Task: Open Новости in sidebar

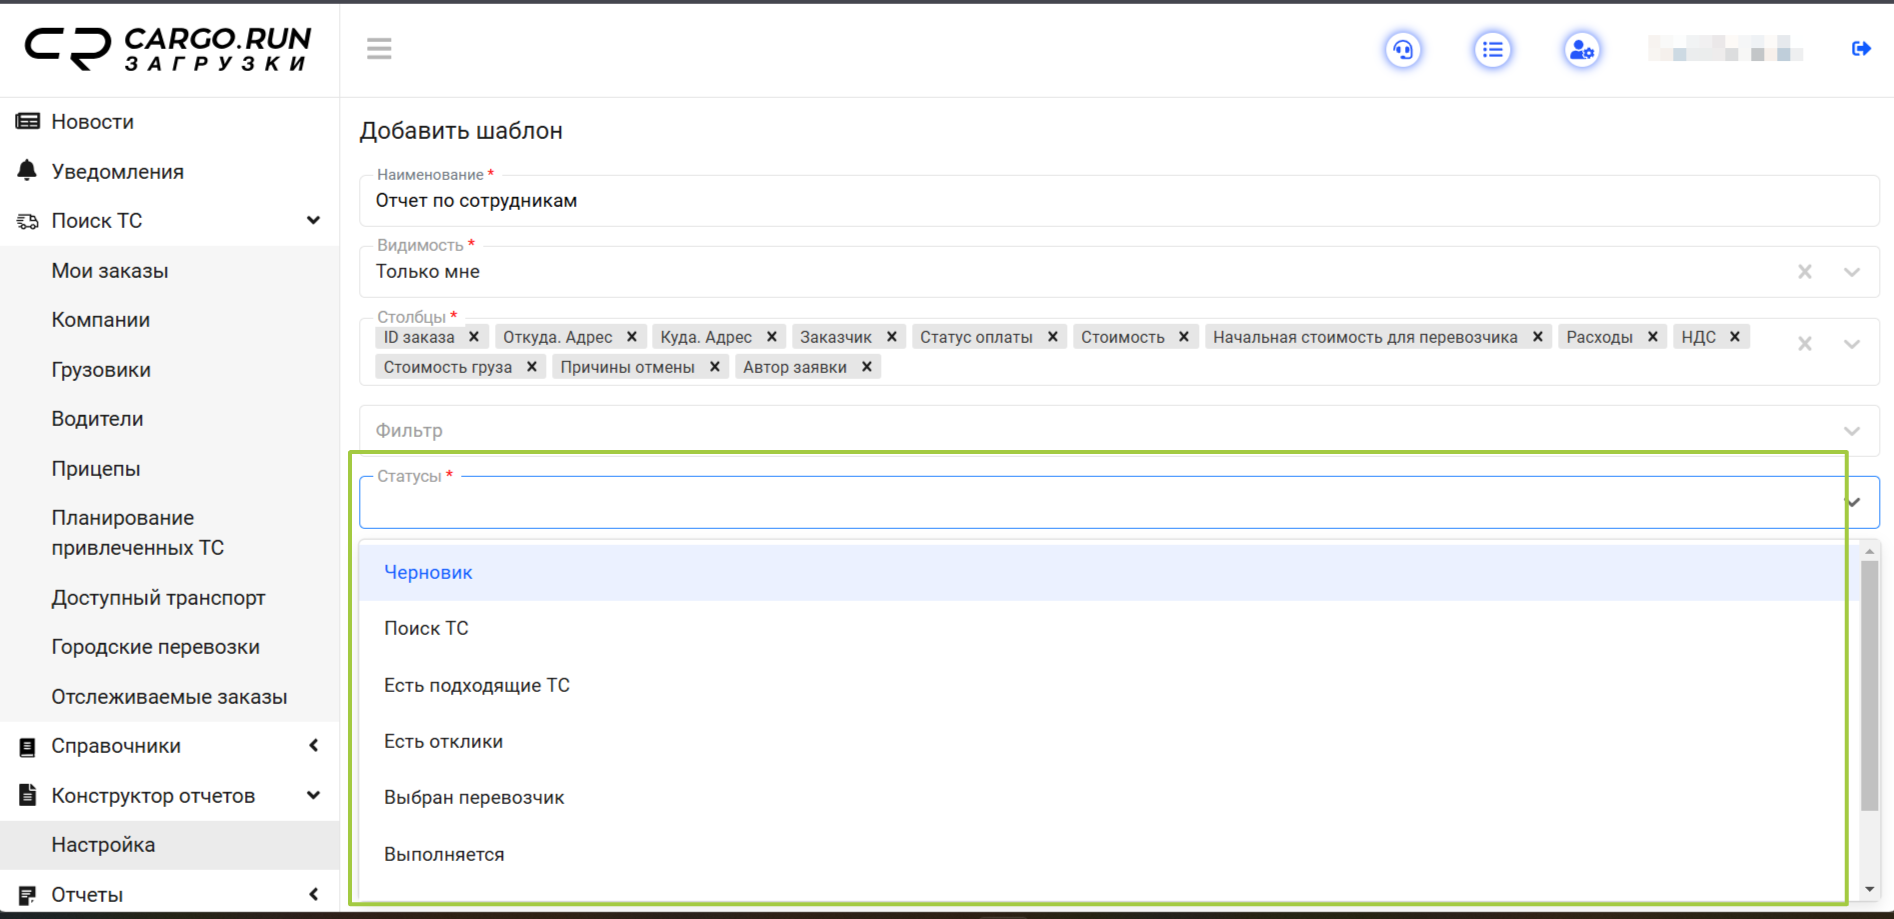Action: click(93, 122)
